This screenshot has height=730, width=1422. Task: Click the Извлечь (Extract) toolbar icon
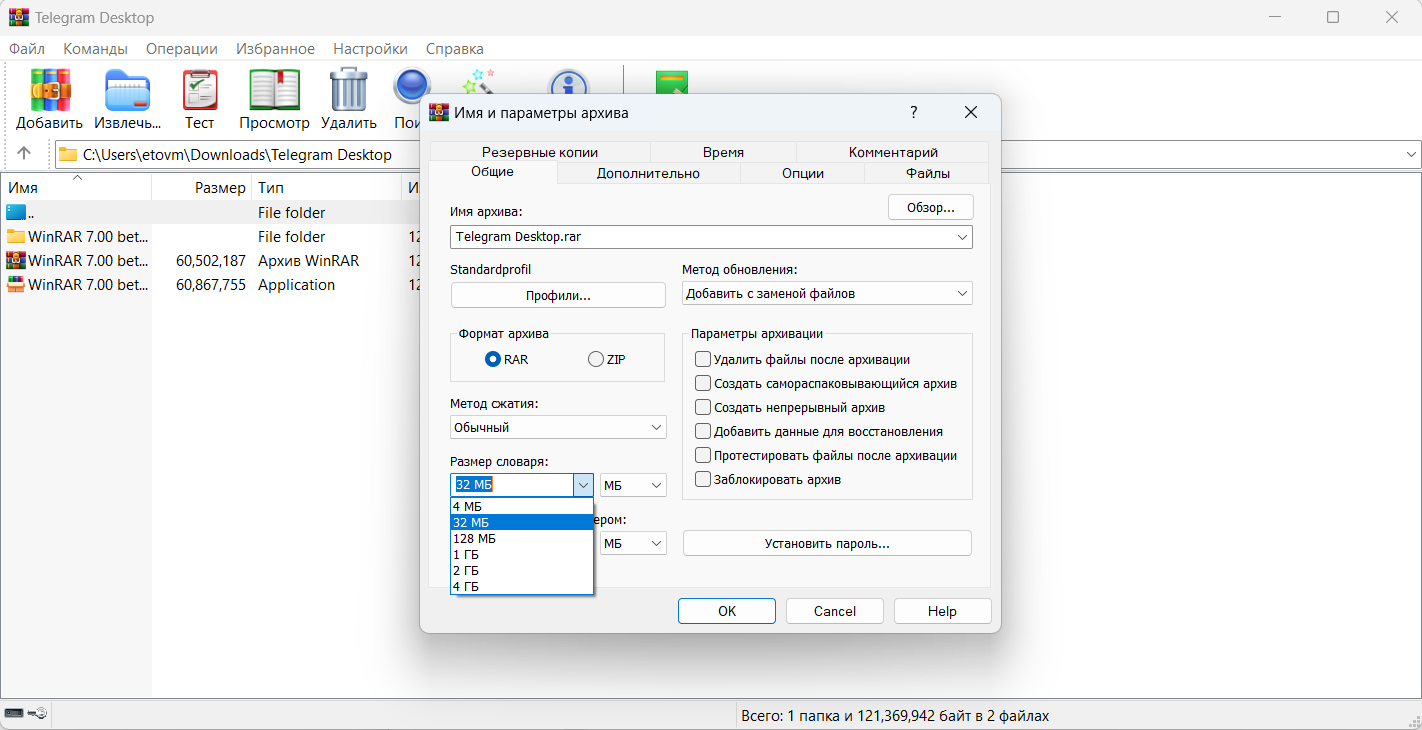[128, 90]
